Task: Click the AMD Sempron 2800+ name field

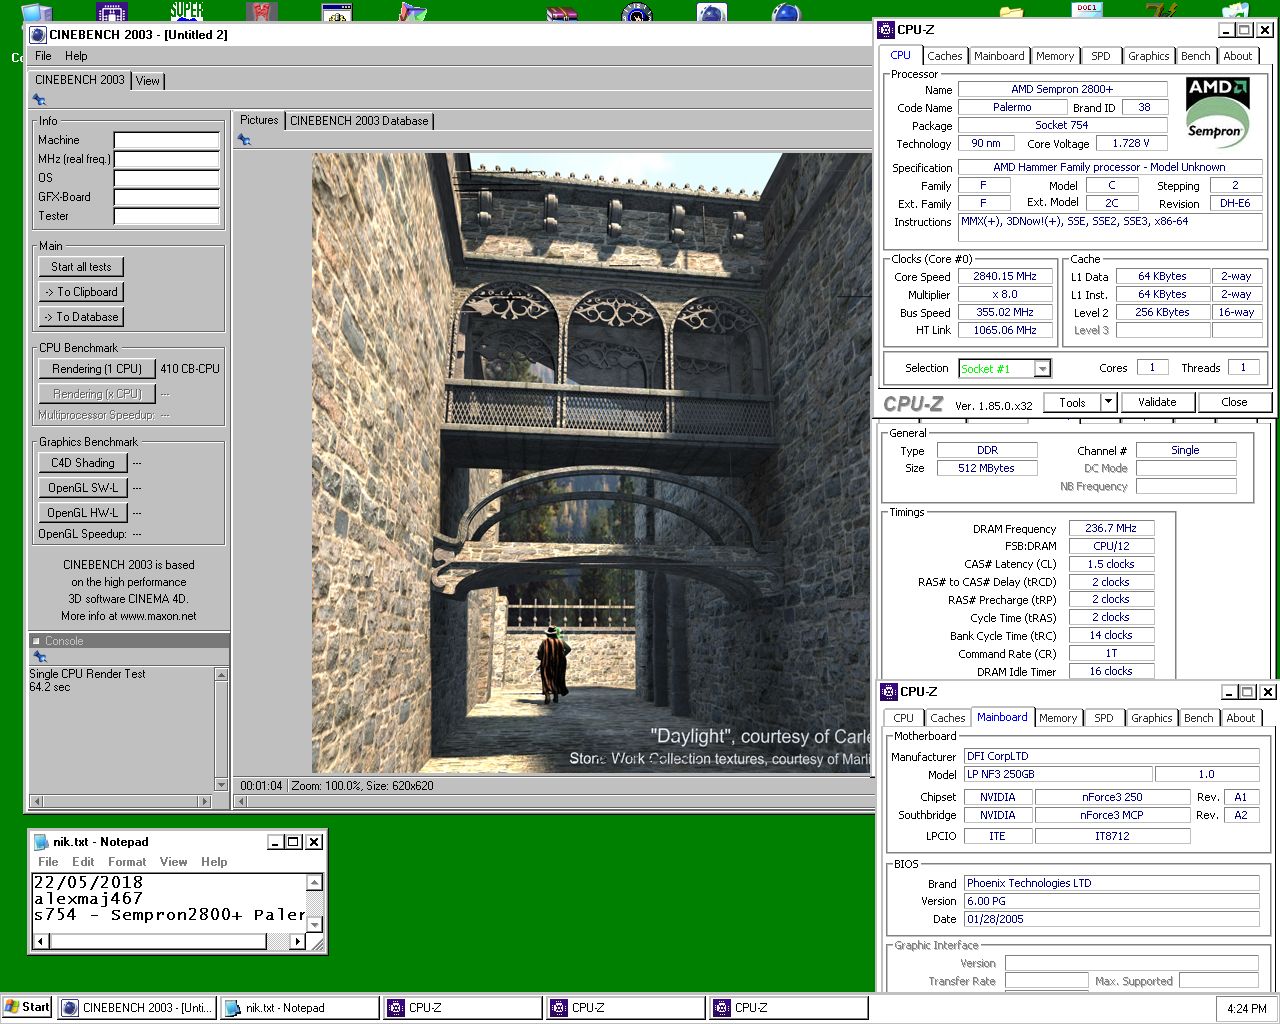Action: (1062, 89)
